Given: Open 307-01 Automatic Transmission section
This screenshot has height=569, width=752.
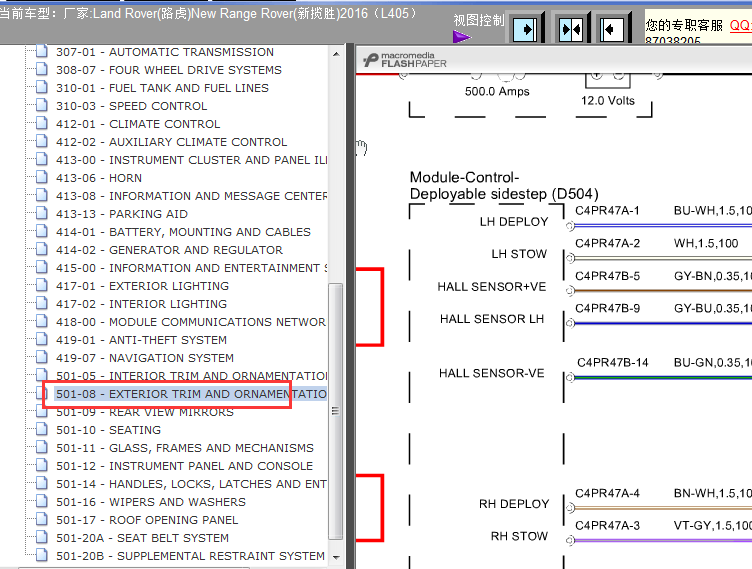Looking at the screenshot, I should coord(165,52).
